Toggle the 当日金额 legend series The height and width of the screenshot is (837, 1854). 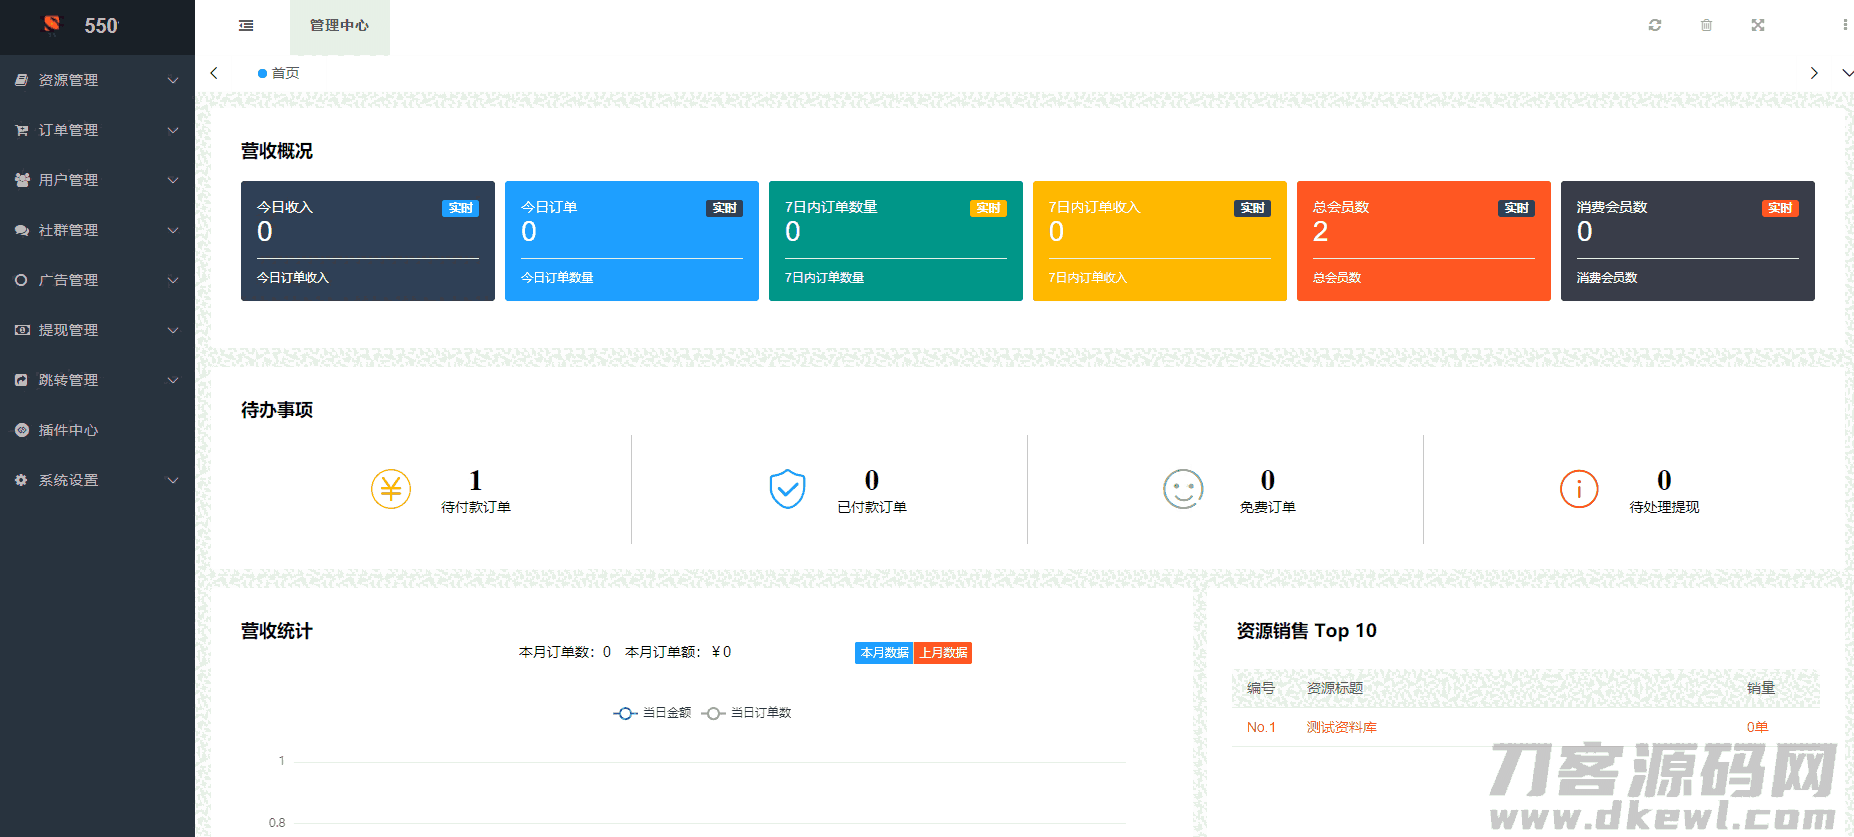click(652, 713)
